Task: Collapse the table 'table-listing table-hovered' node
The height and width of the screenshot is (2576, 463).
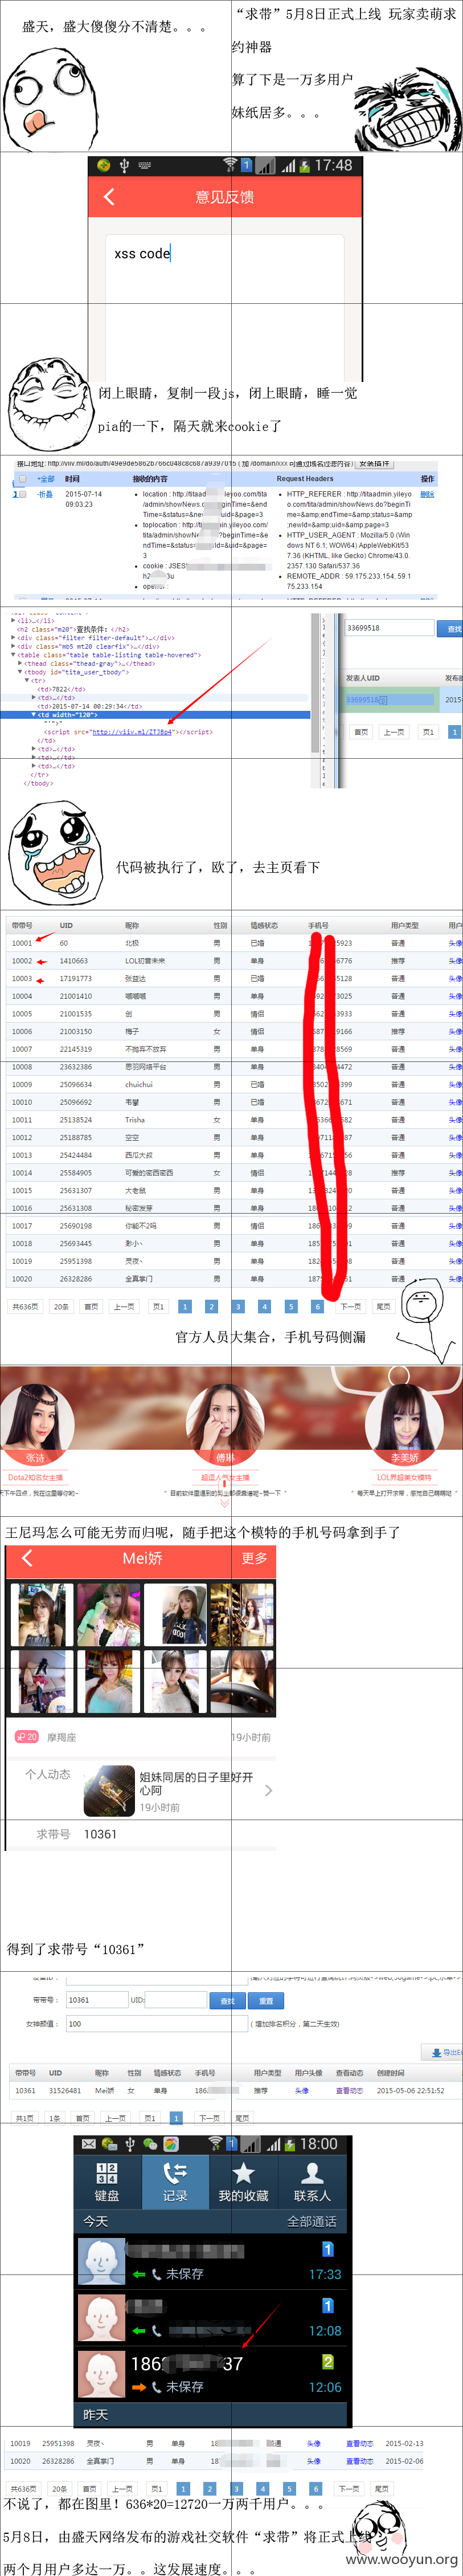Action: [14, 655]
